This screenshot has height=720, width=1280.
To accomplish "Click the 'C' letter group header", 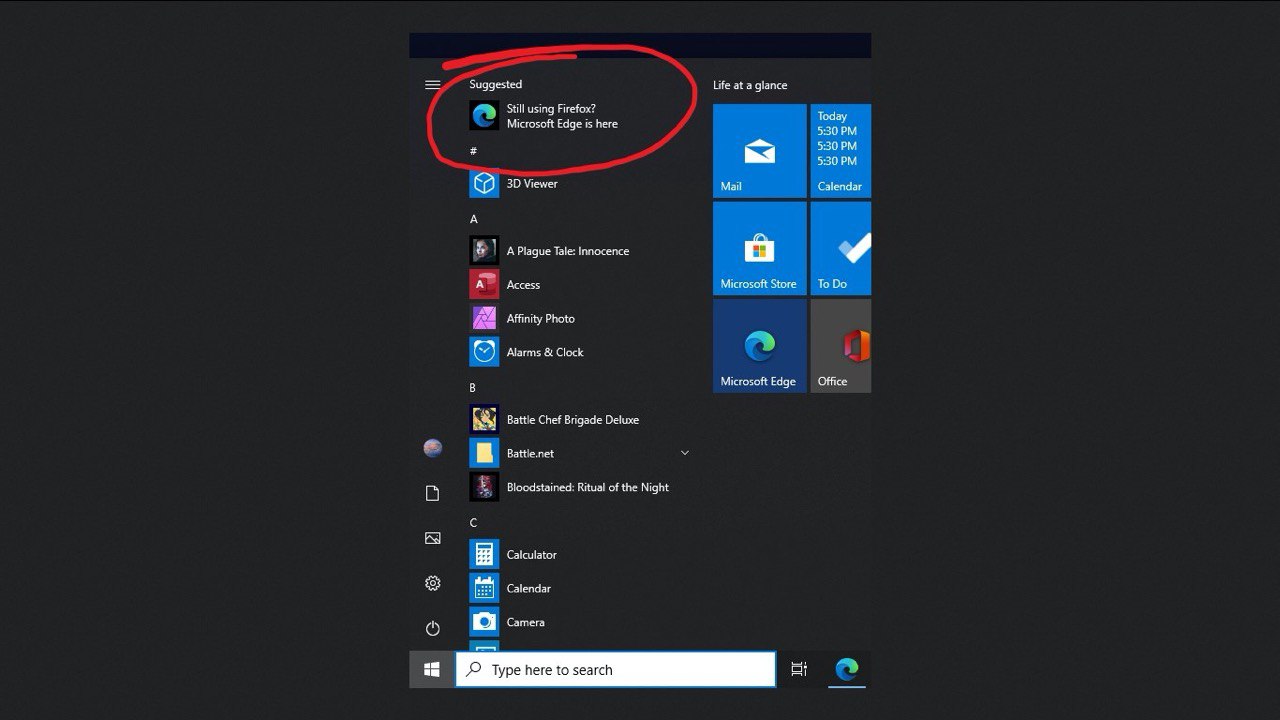I will click(x=473, y=522).
